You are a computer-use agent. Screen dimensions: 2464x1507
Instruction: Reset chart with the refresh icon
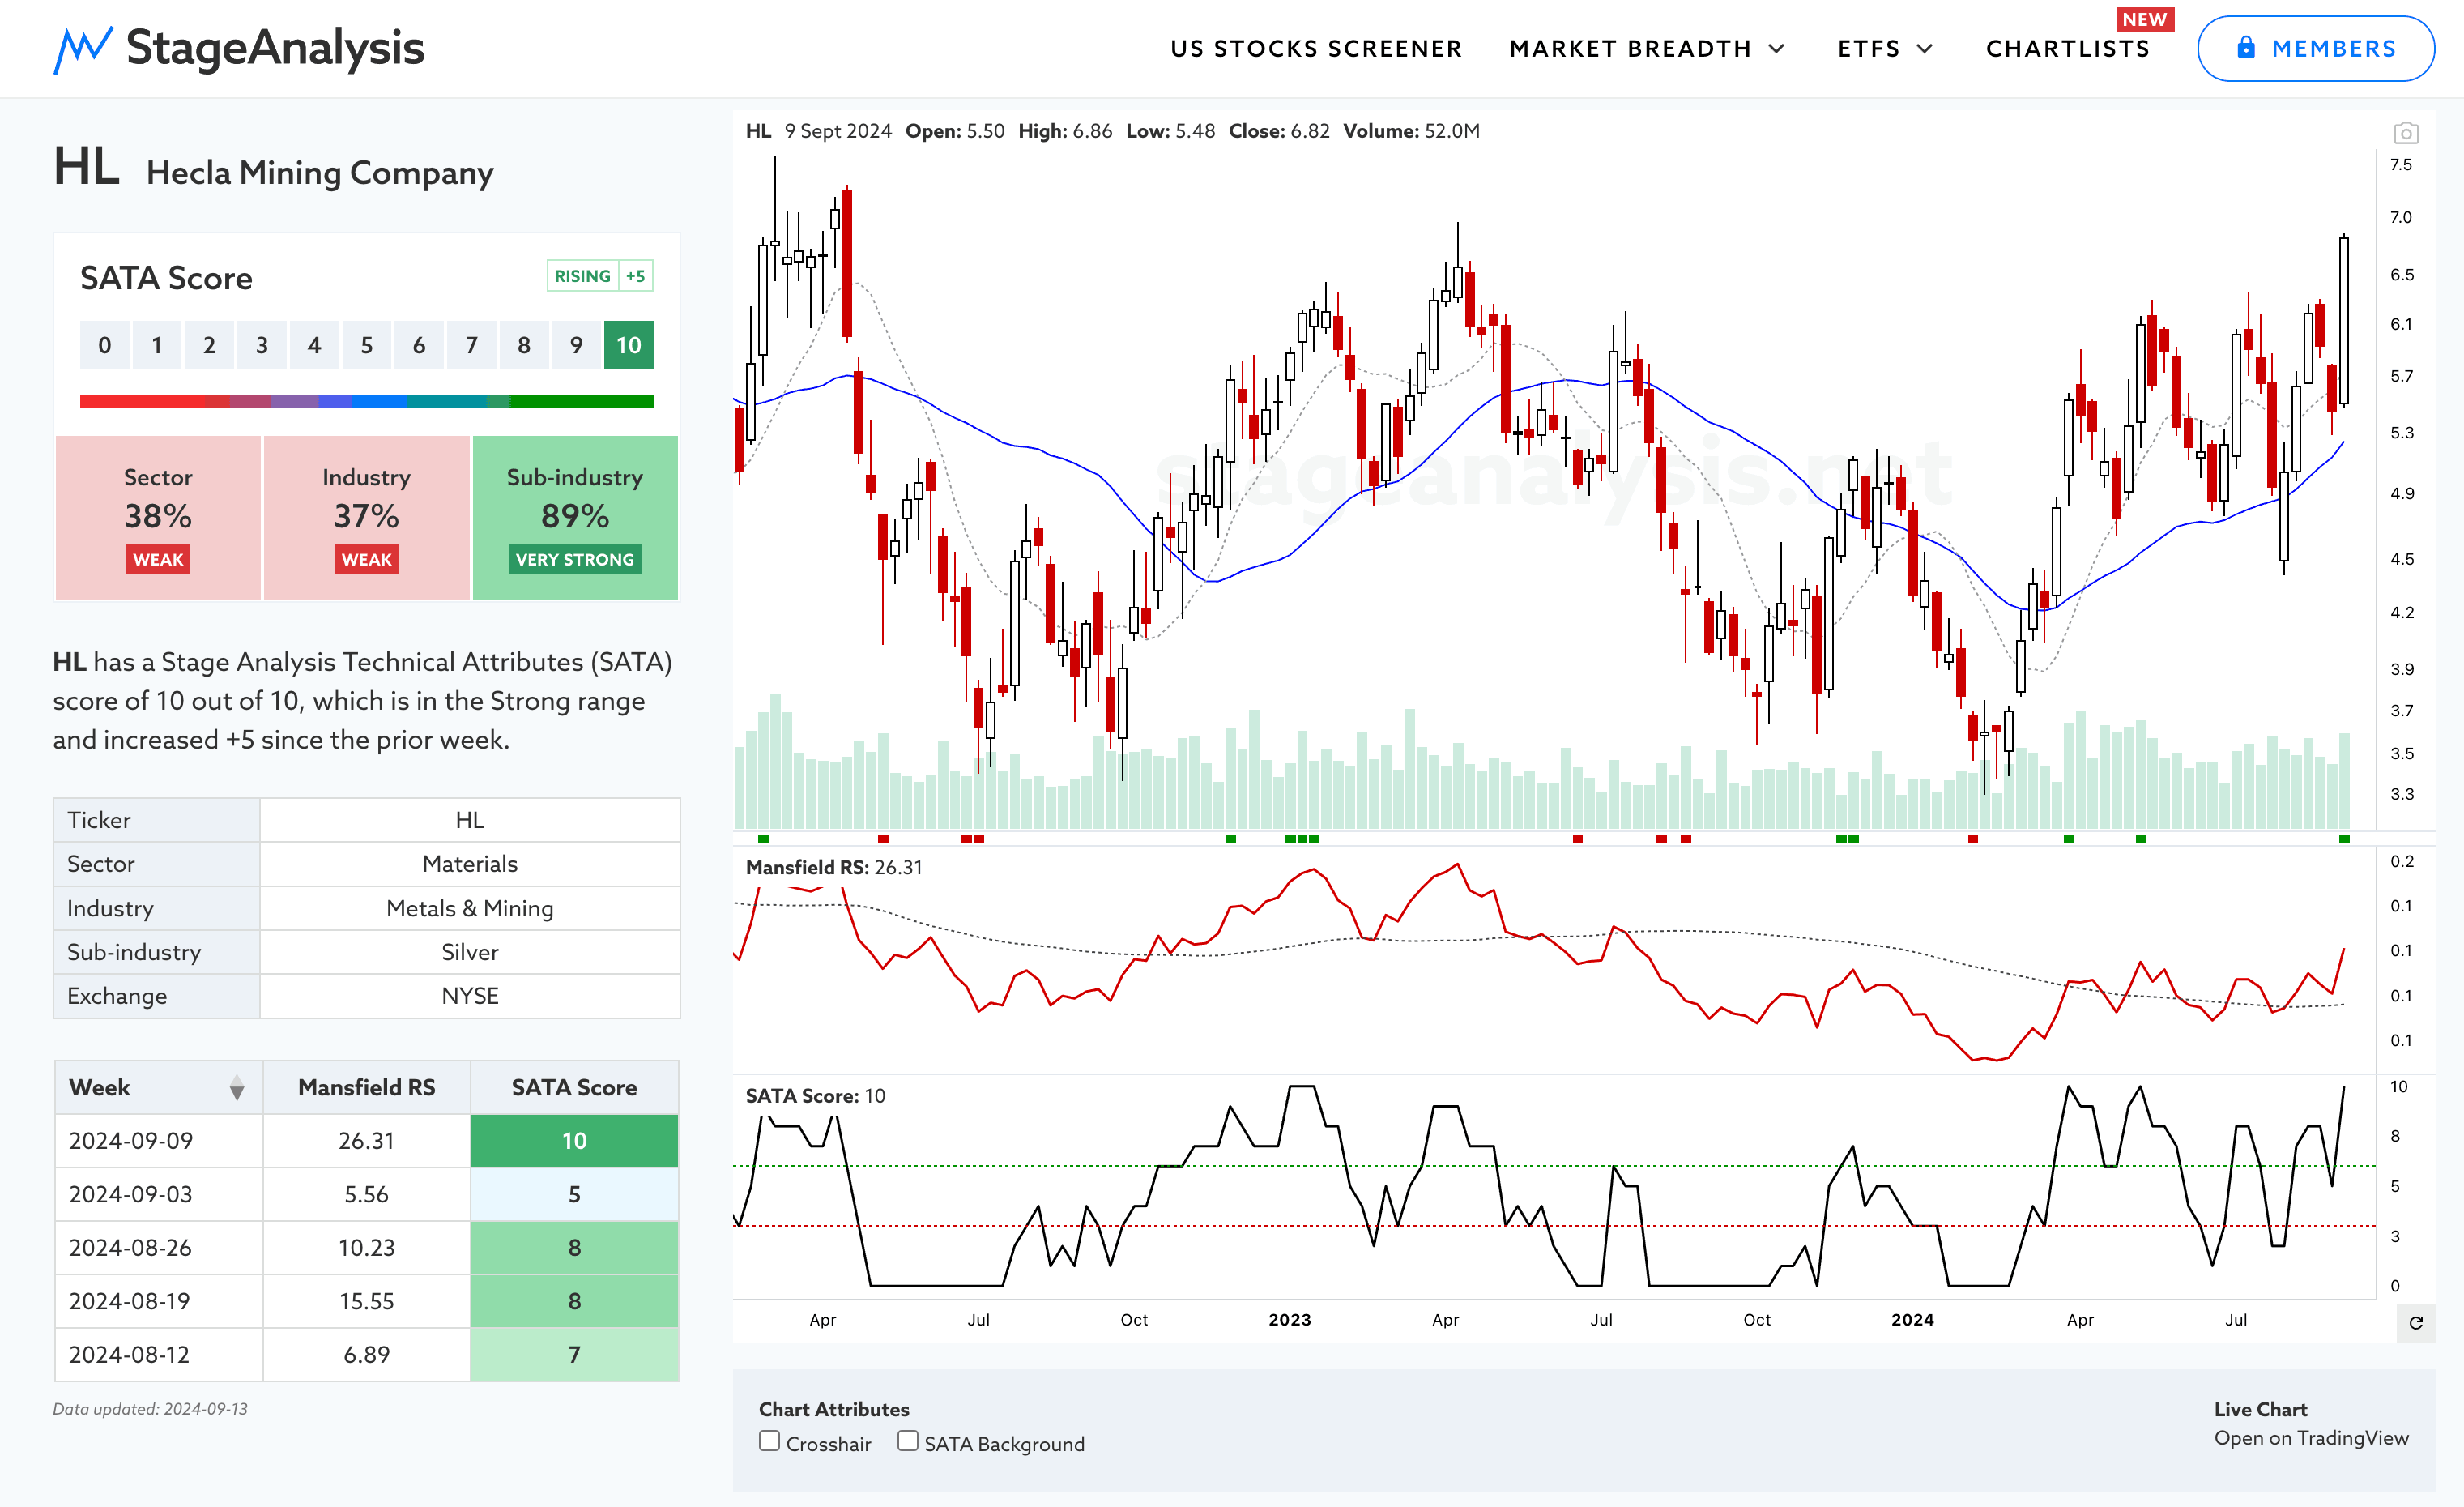pyautogui.click(x=2416, y=1322)
